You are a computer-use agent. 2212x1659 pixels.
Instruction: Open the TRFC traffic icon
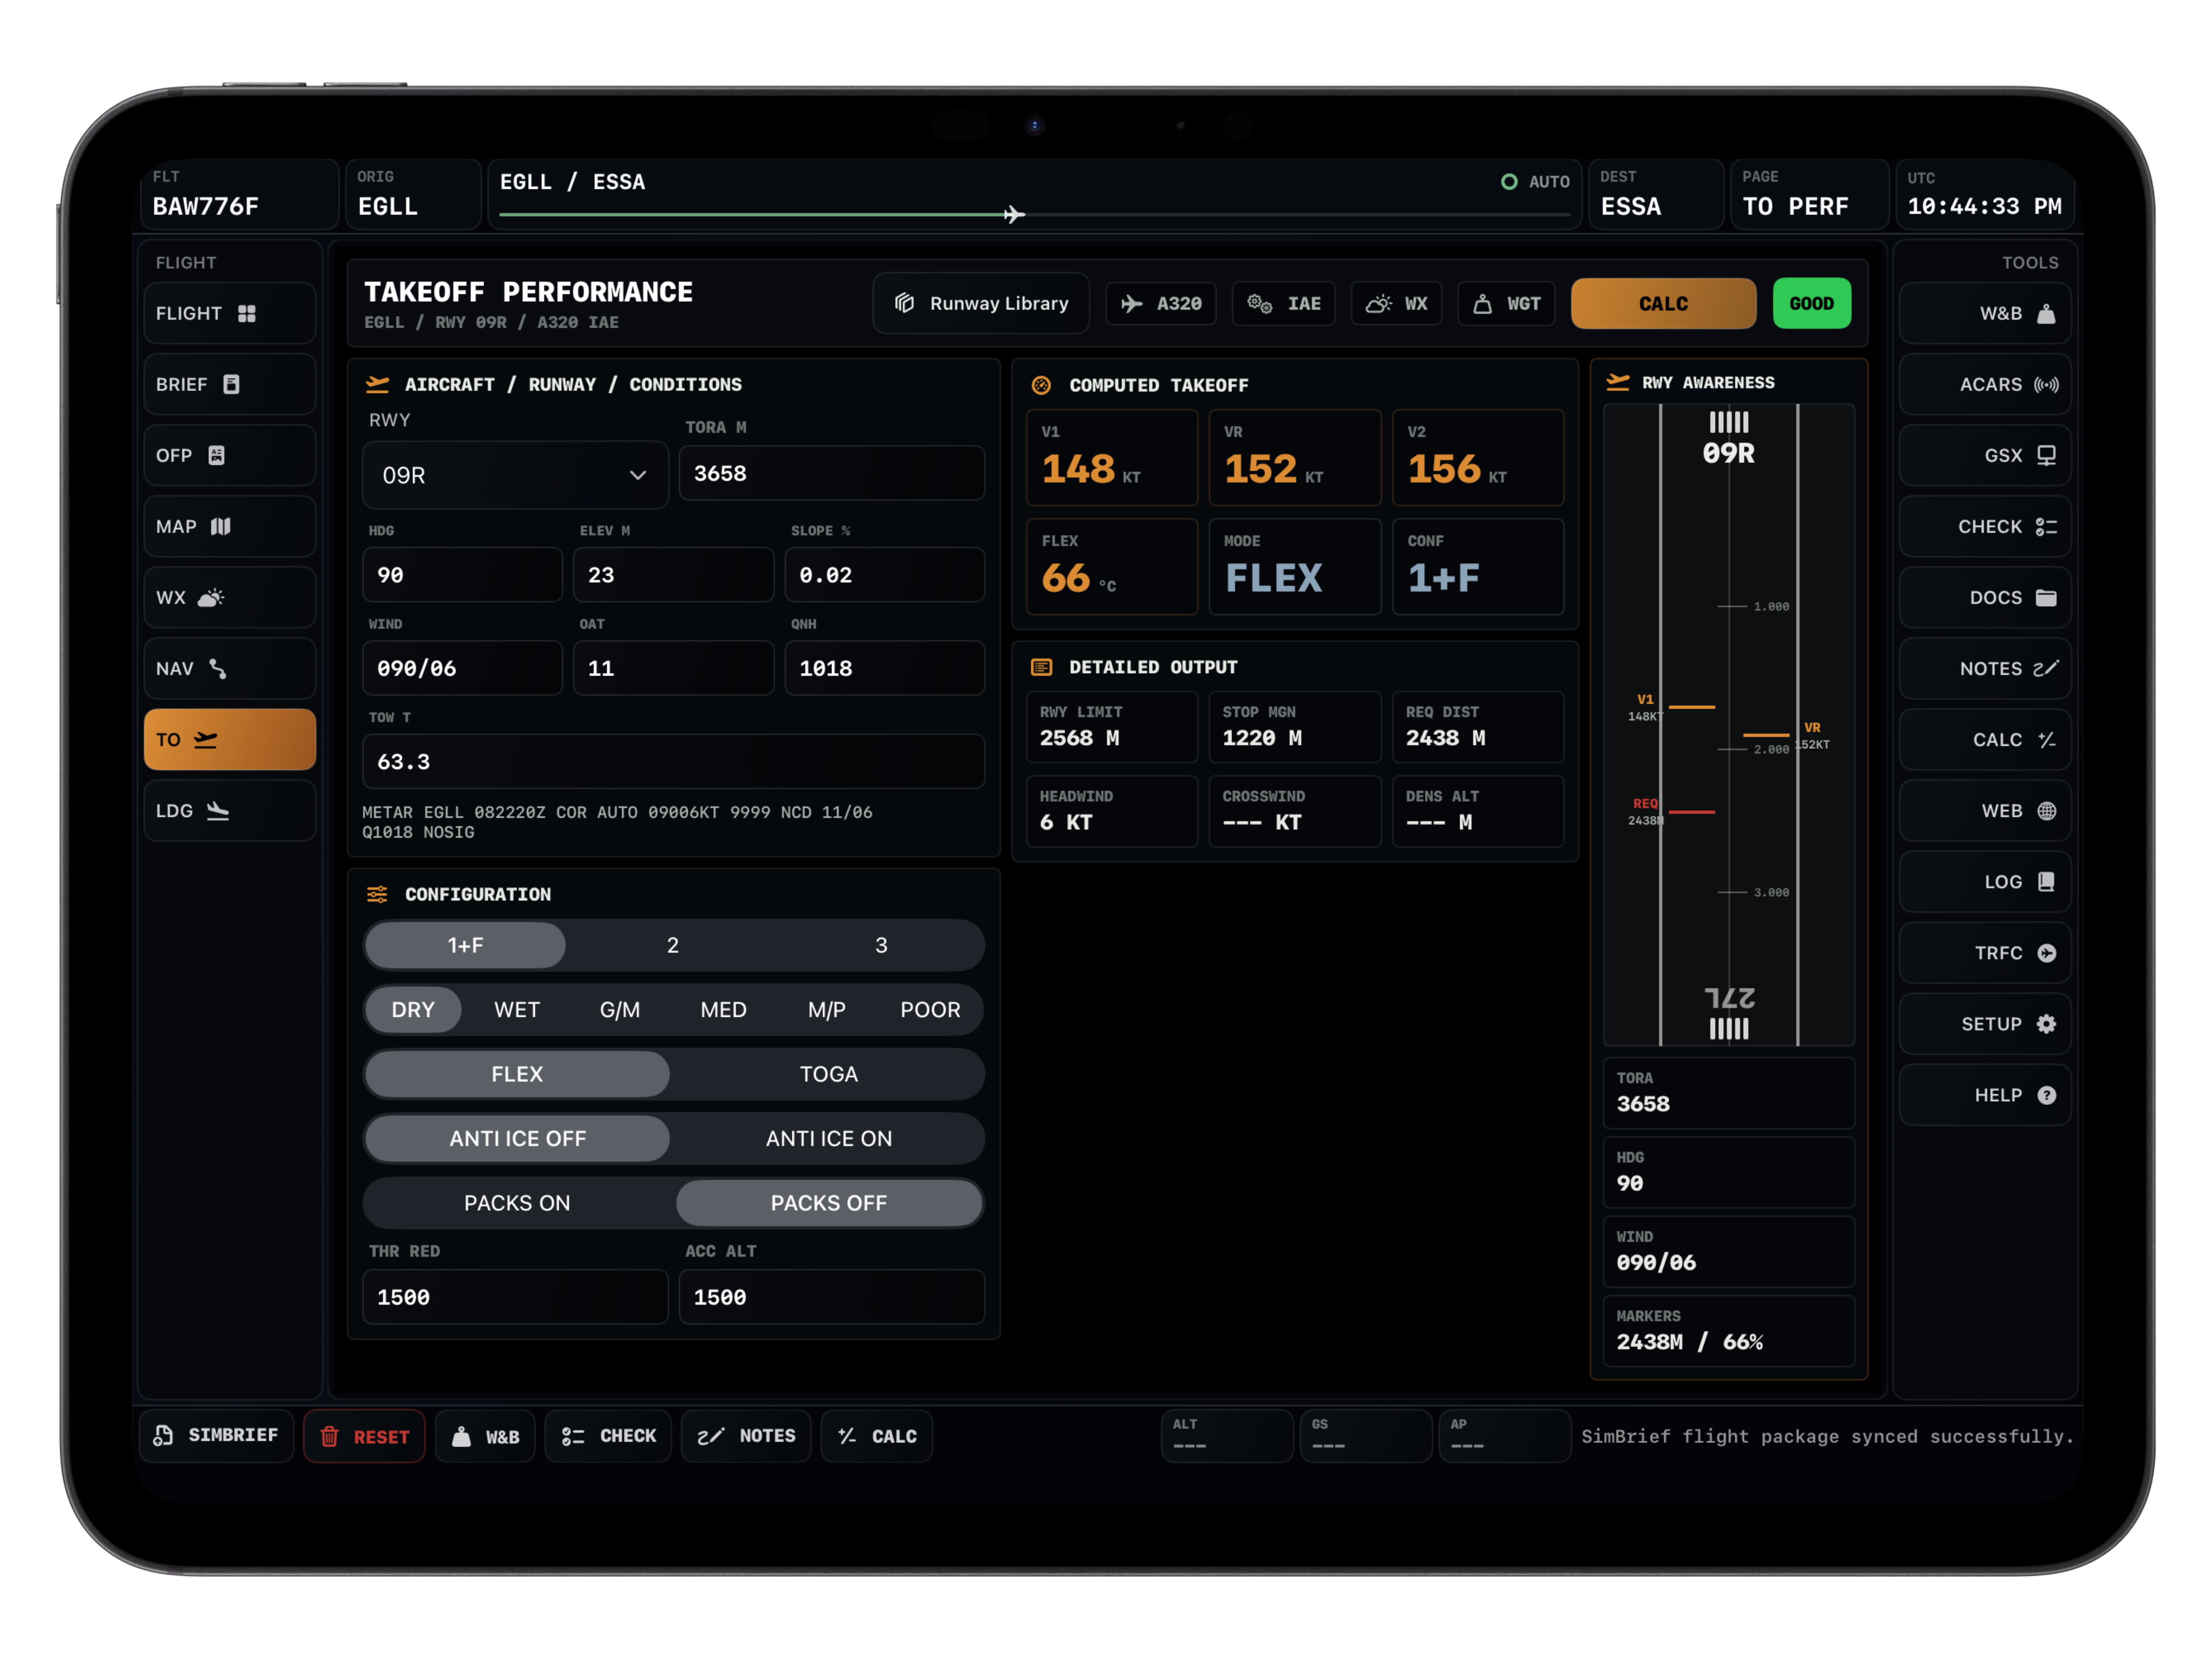click(2046, 953)
